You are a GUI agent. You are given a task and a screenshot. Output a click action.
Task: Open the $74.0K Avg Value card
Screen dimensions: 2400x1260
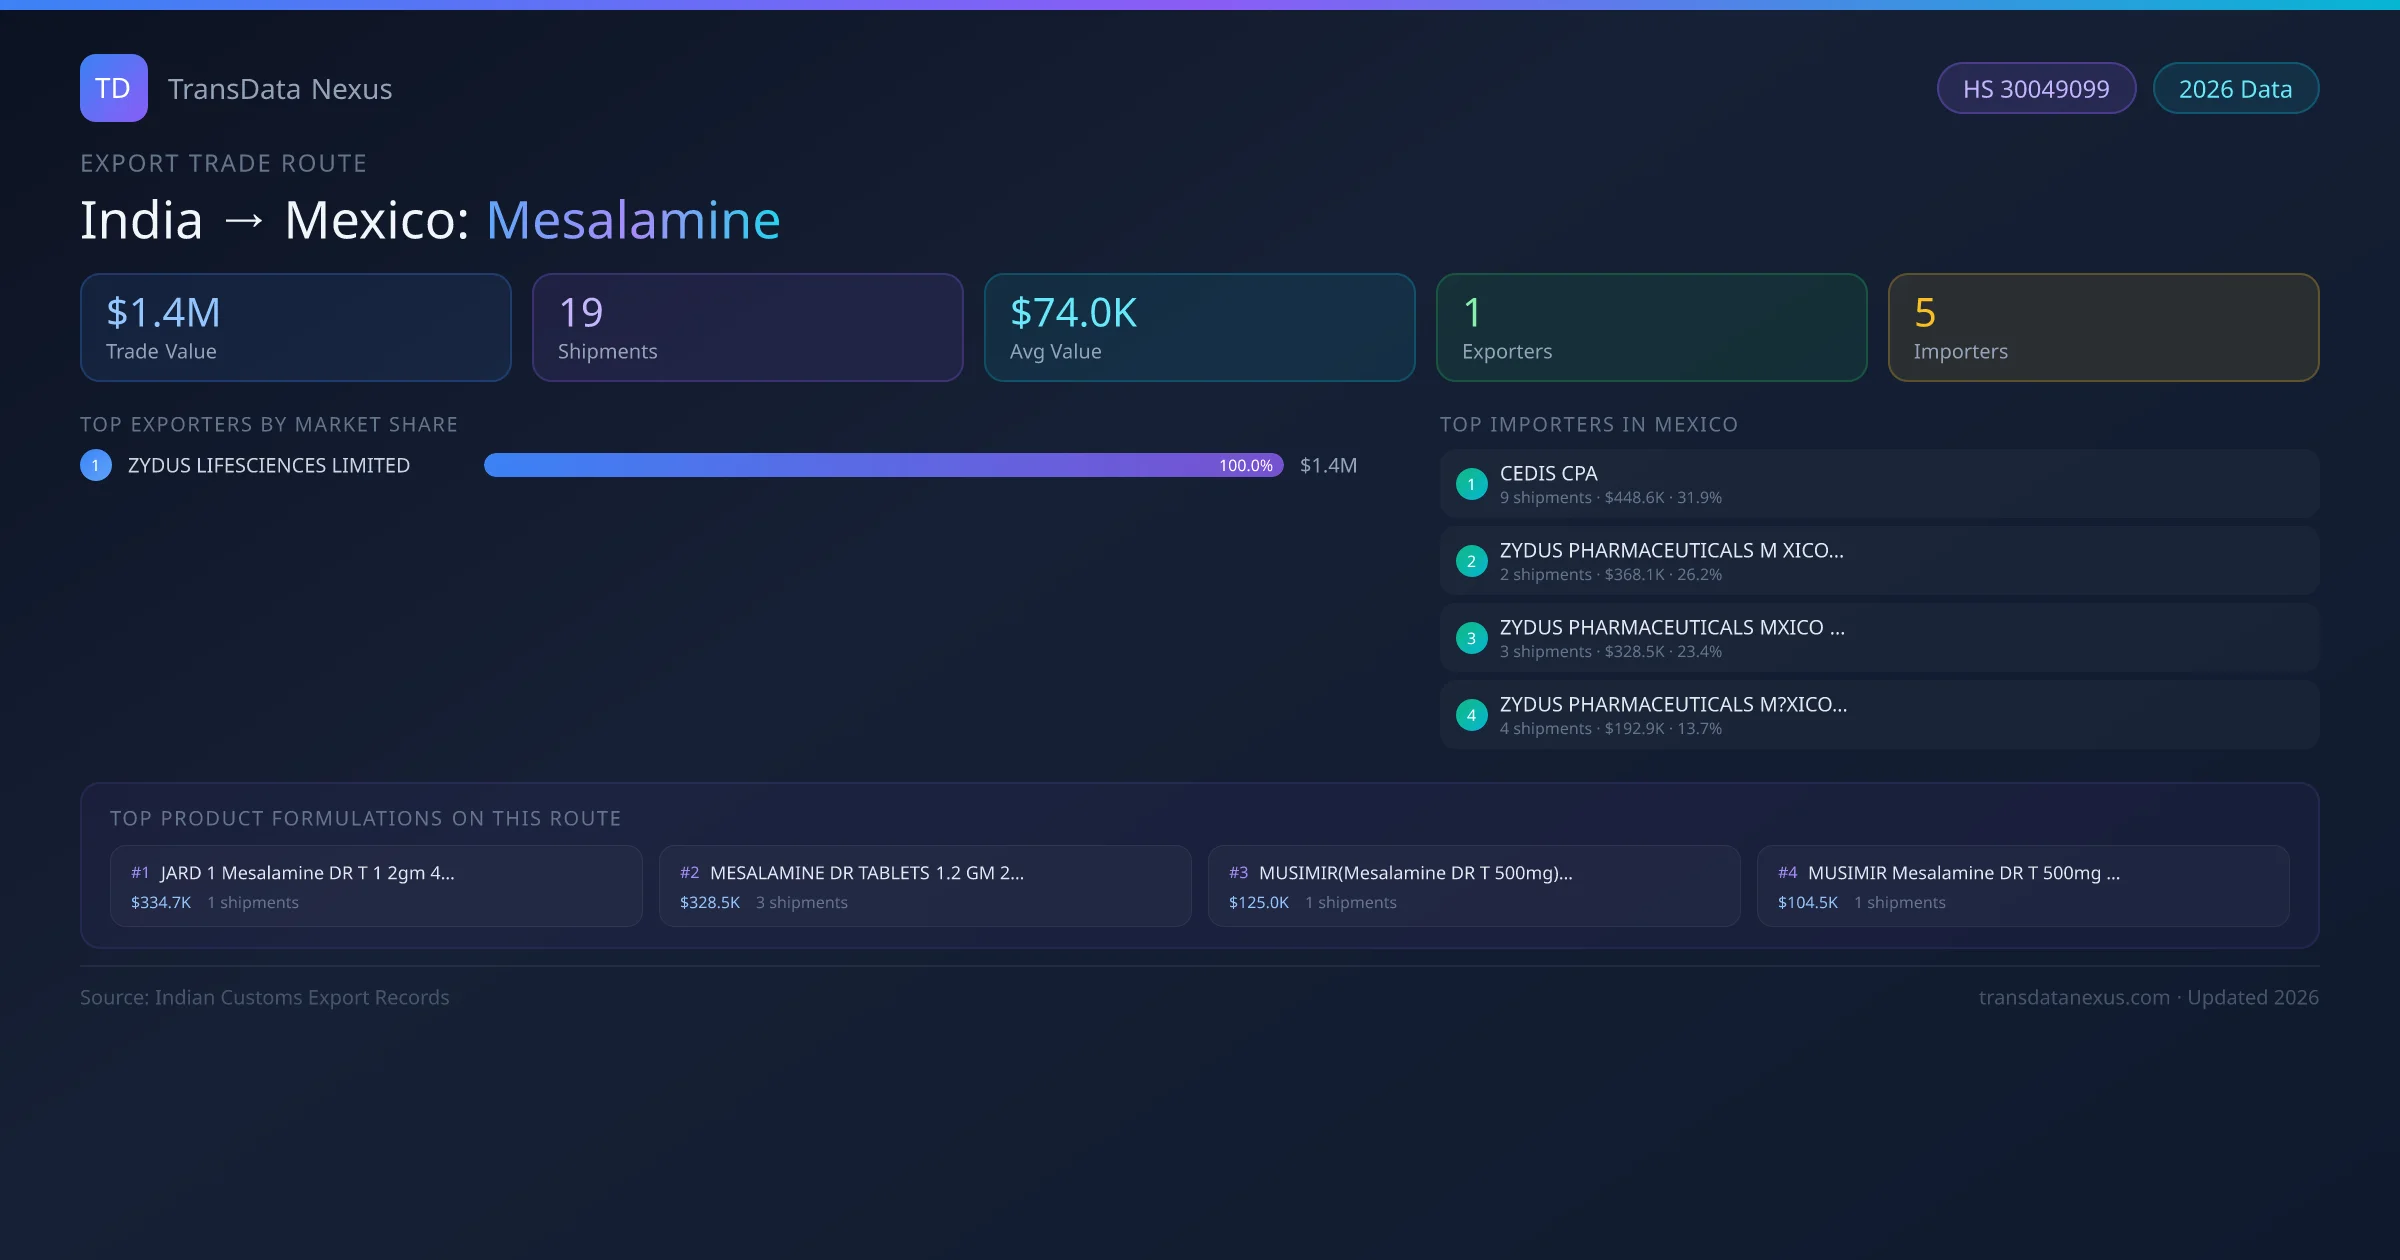coord(1199,328)
